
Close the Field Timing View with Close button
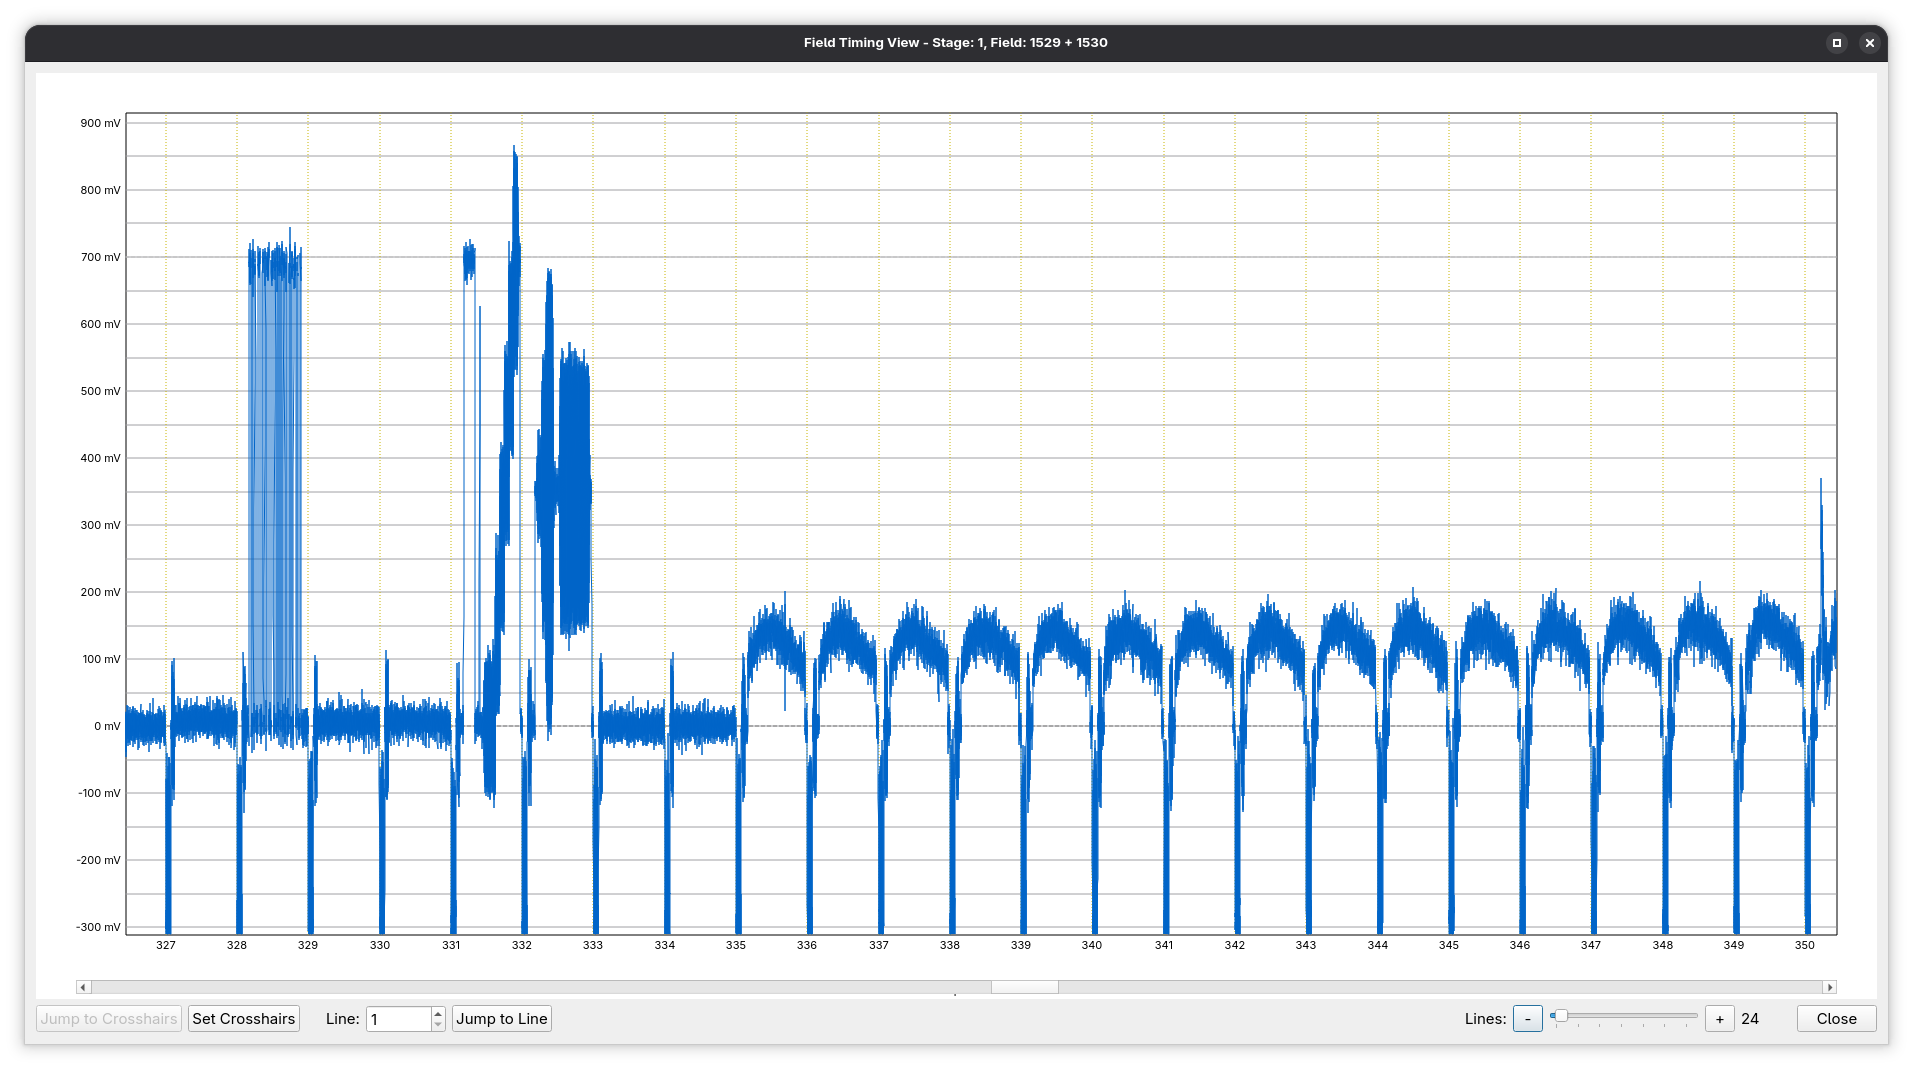(1836, 1018)
